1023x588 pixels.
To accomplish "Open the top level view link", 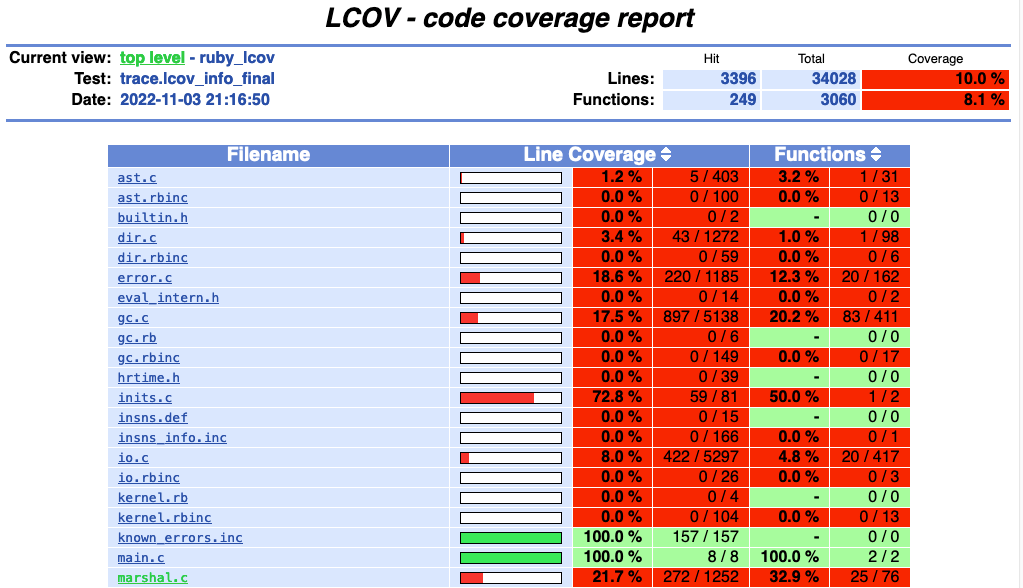I will tap(152, 58).
